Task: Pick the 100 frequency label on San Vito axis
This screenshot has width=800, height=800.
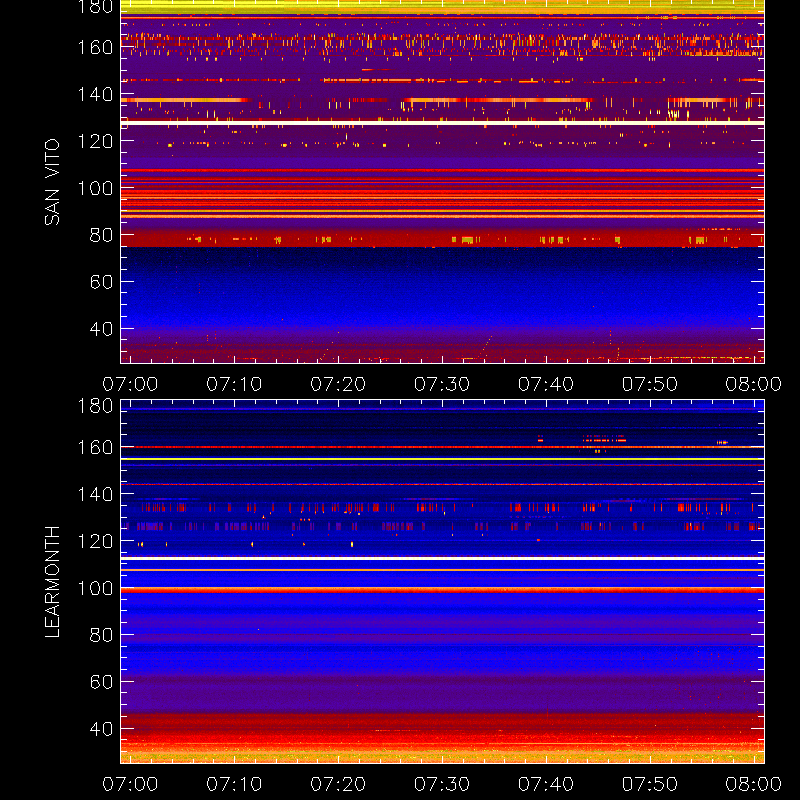Action: (95, 188)
